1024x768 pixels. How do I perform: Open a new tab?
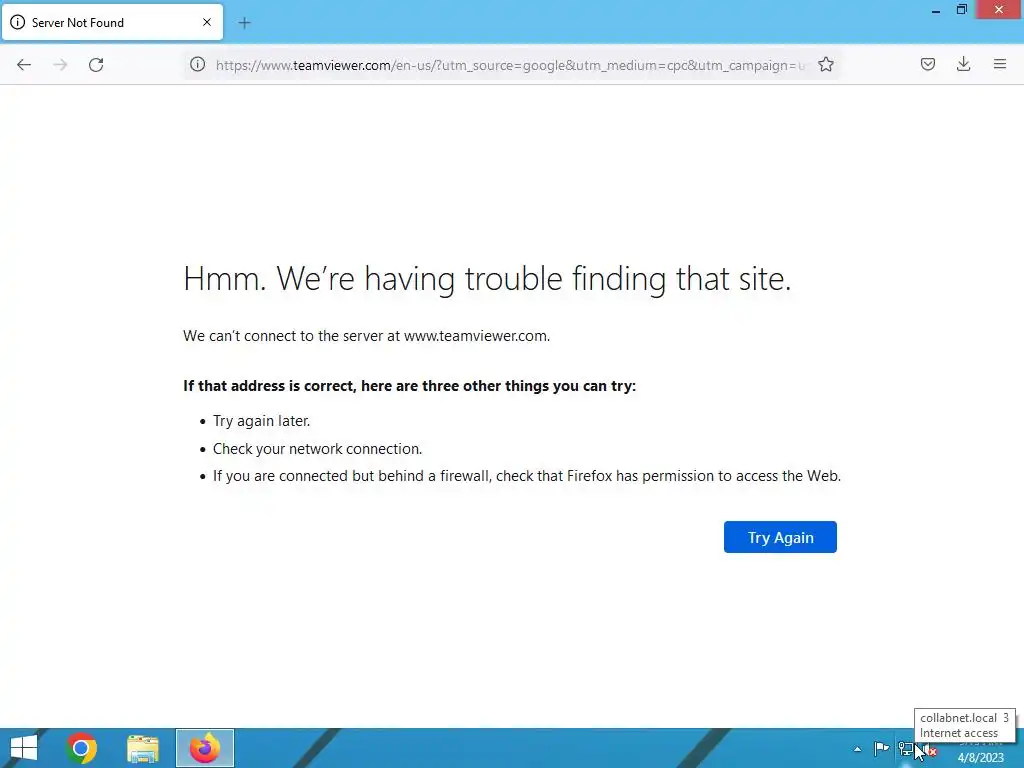pos(244,23)
